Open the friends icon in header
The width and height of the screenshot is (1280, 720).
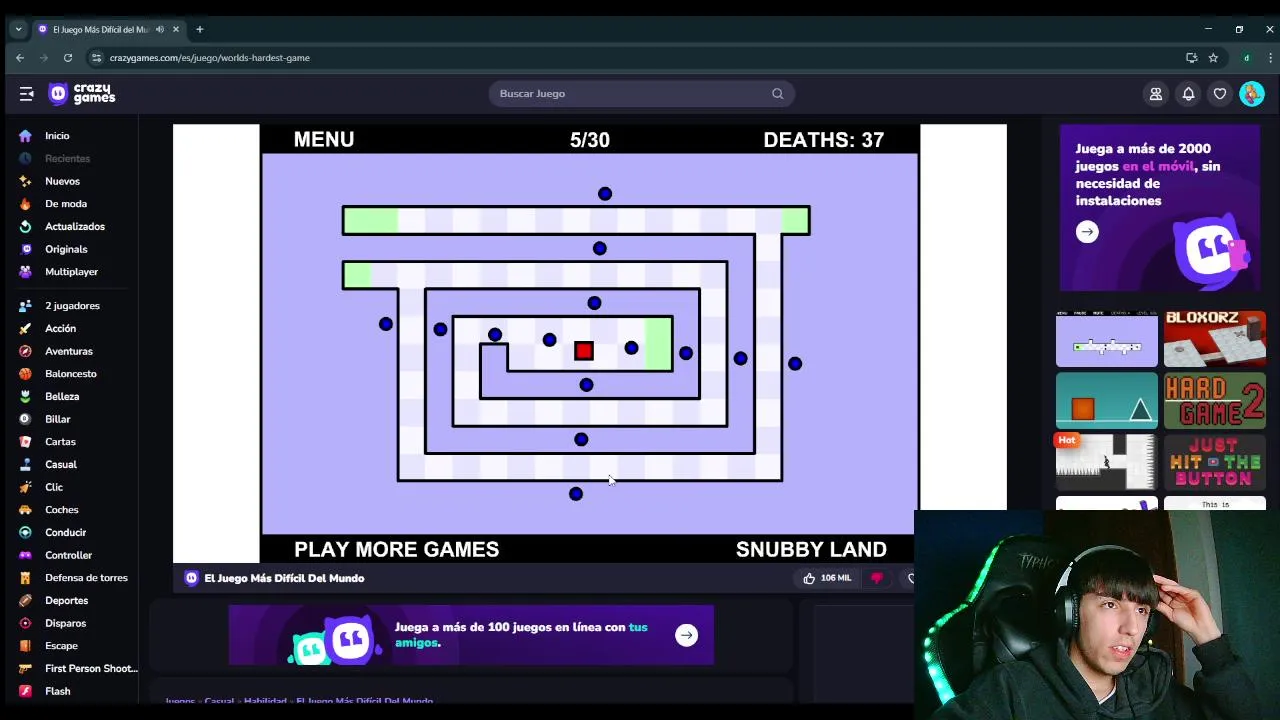click(1155, 94)
